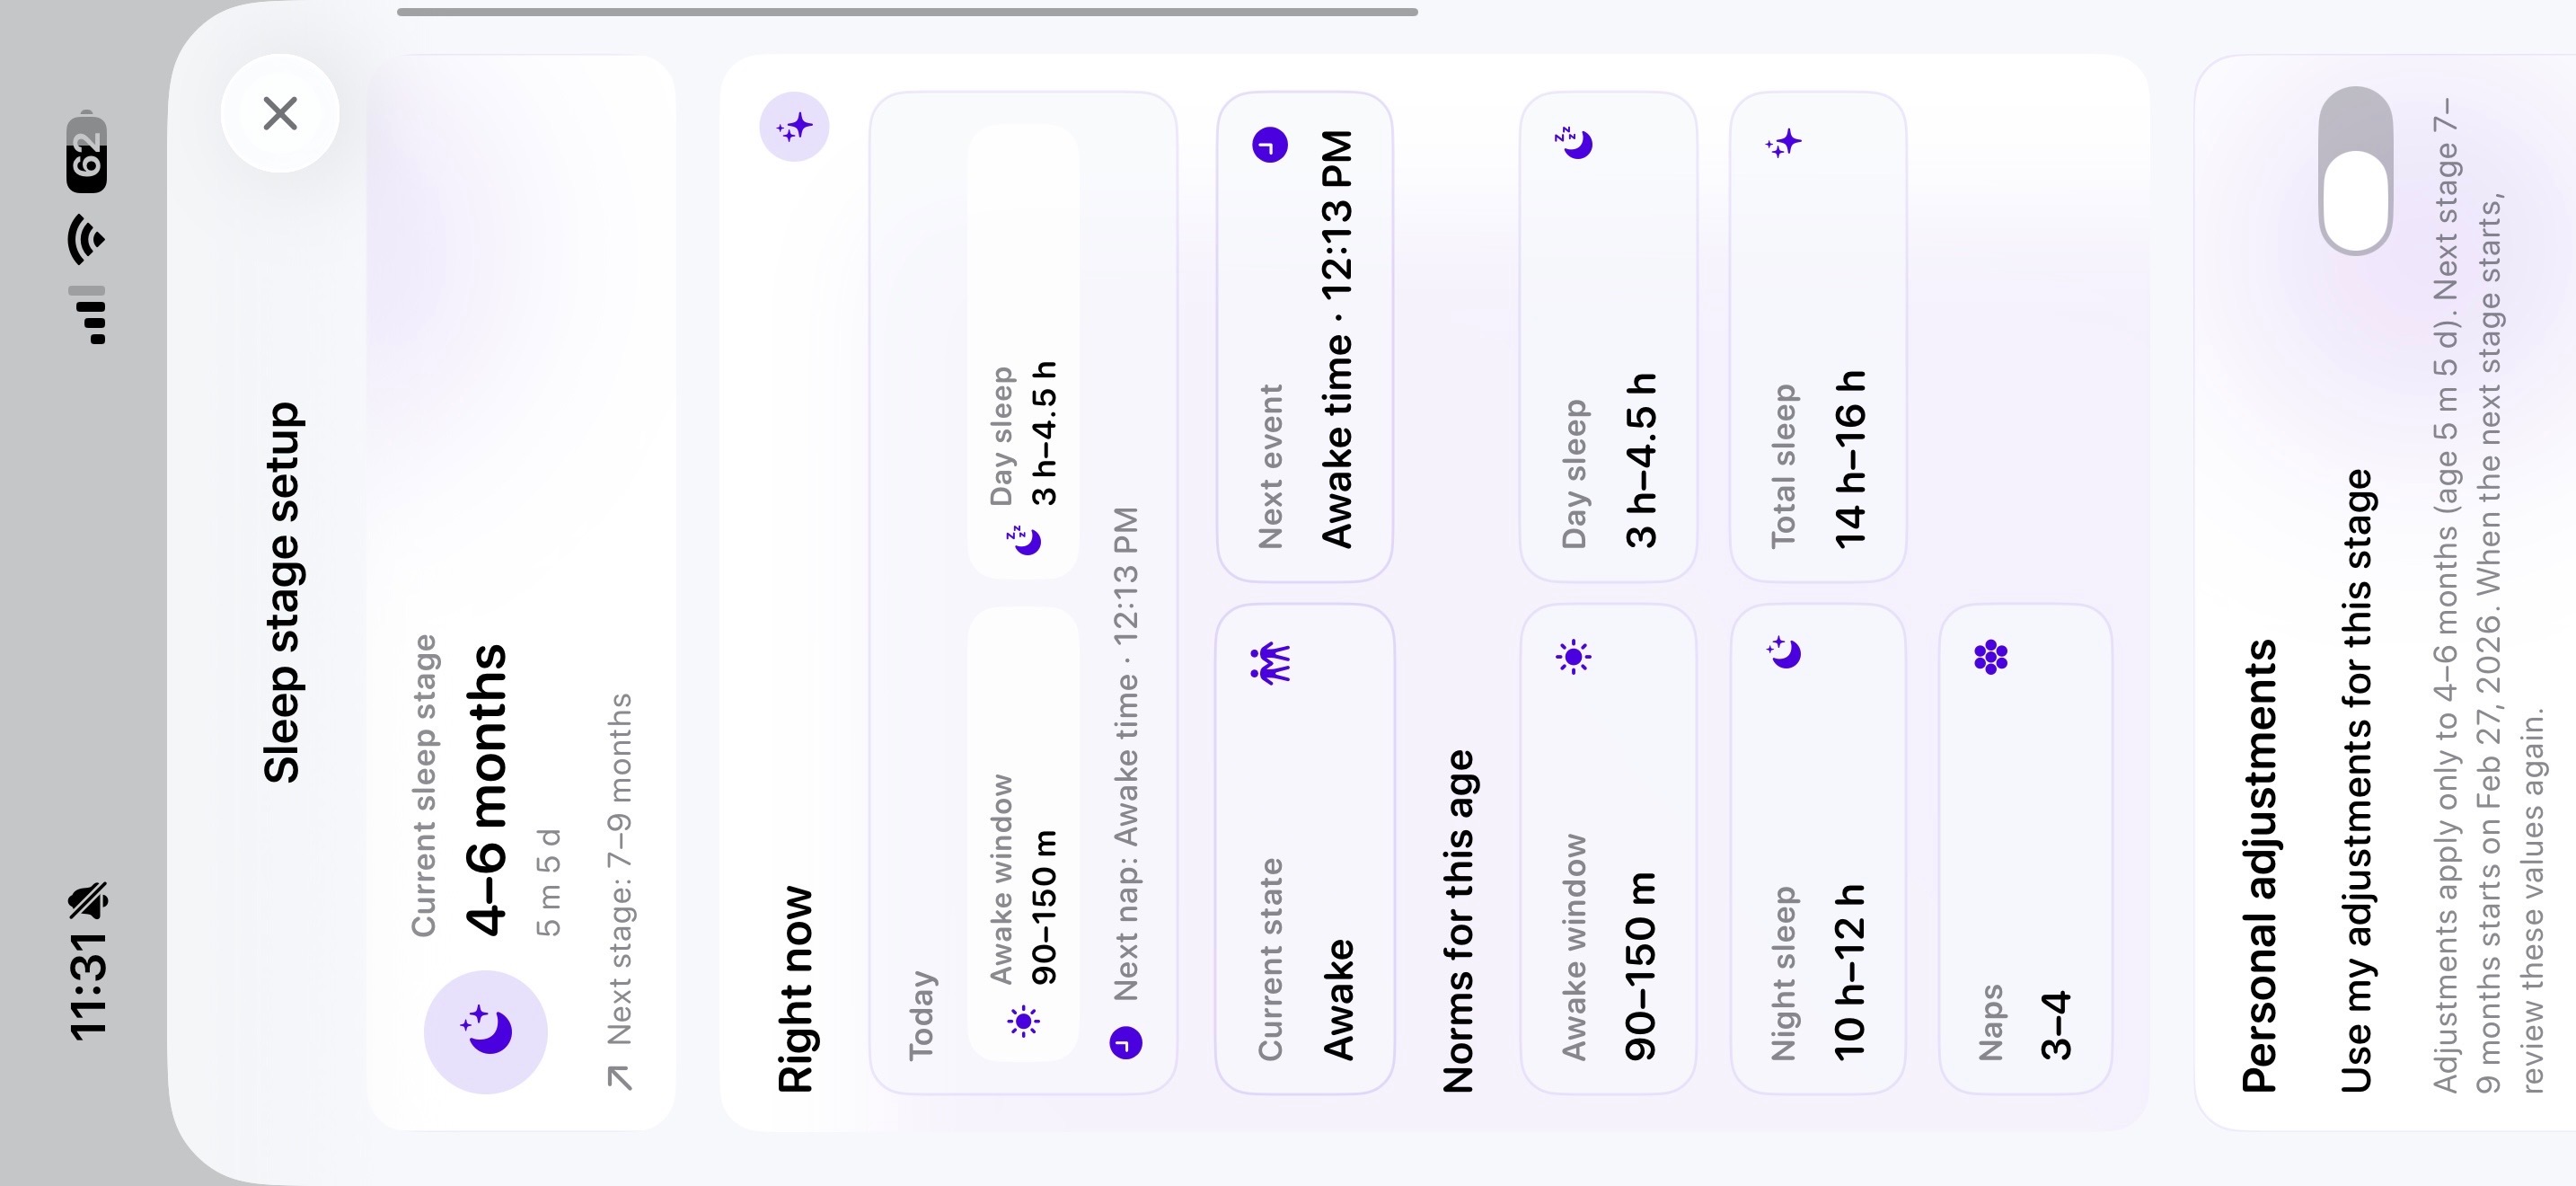The image size is (2576, 1186).
Task: Tap the clock icon in Next event card
Action: click(x=1270, y=146)
